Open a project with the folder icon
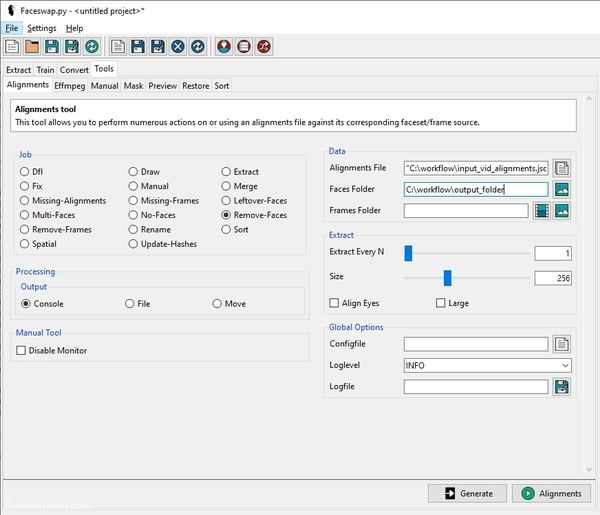 pyautogui.click(x=32, y=47)
